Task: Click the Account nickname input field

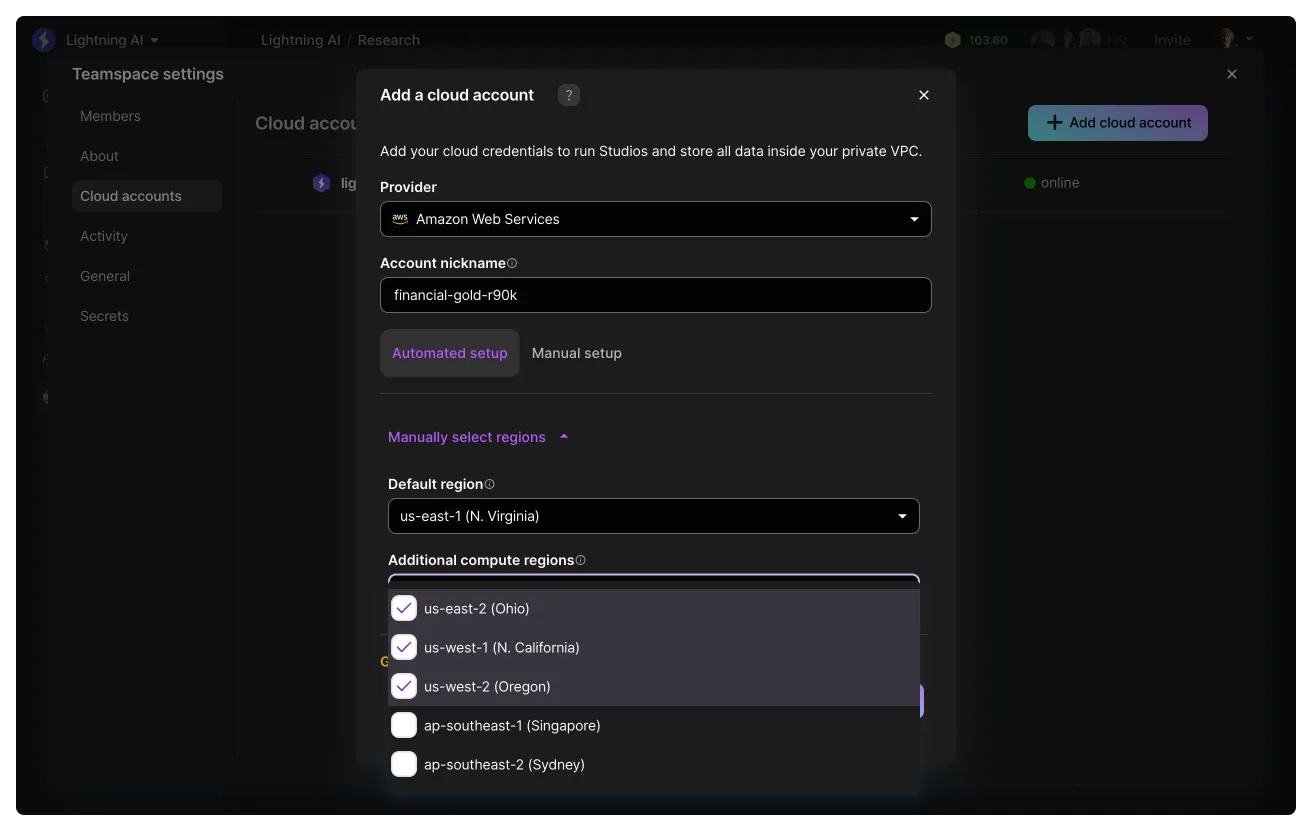Action: click(656, 295)
